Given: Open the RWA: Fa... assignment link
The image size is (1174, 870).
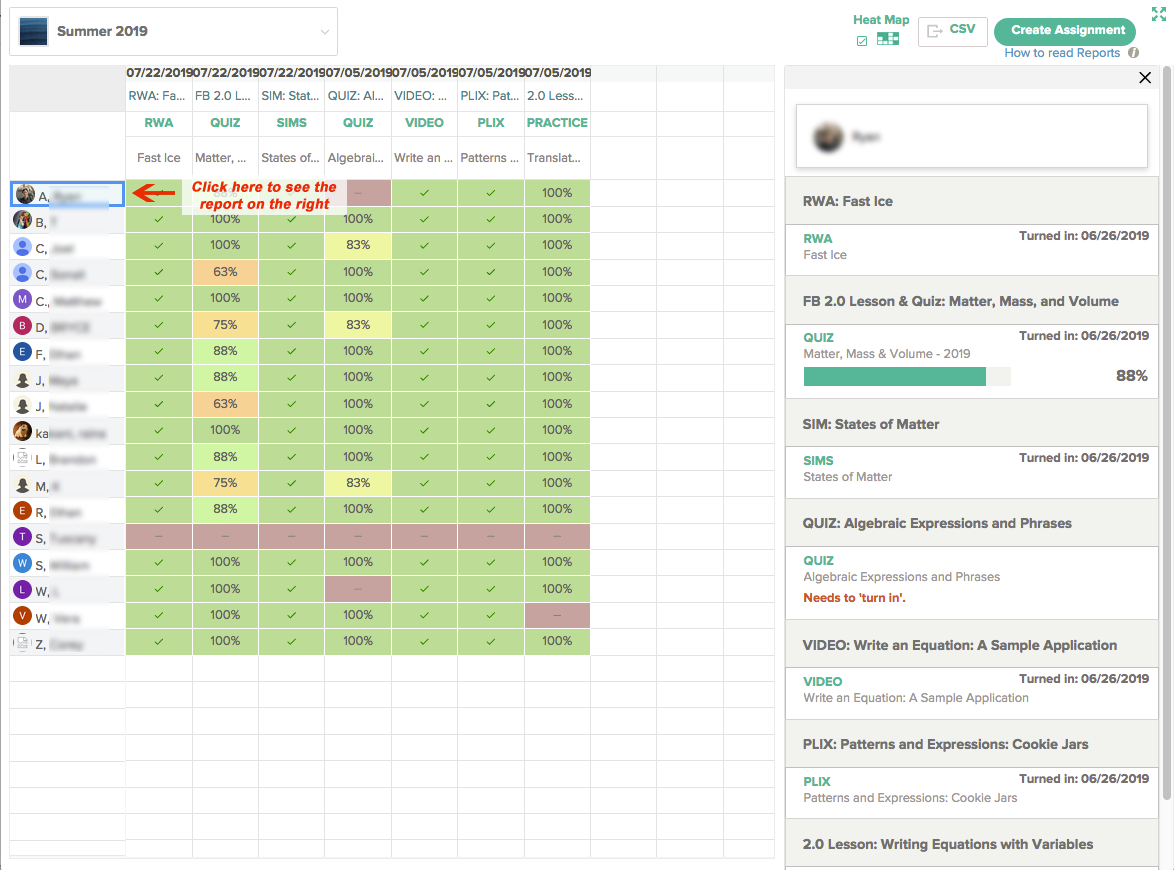Looking at the screenshot, I should [157, 96].
